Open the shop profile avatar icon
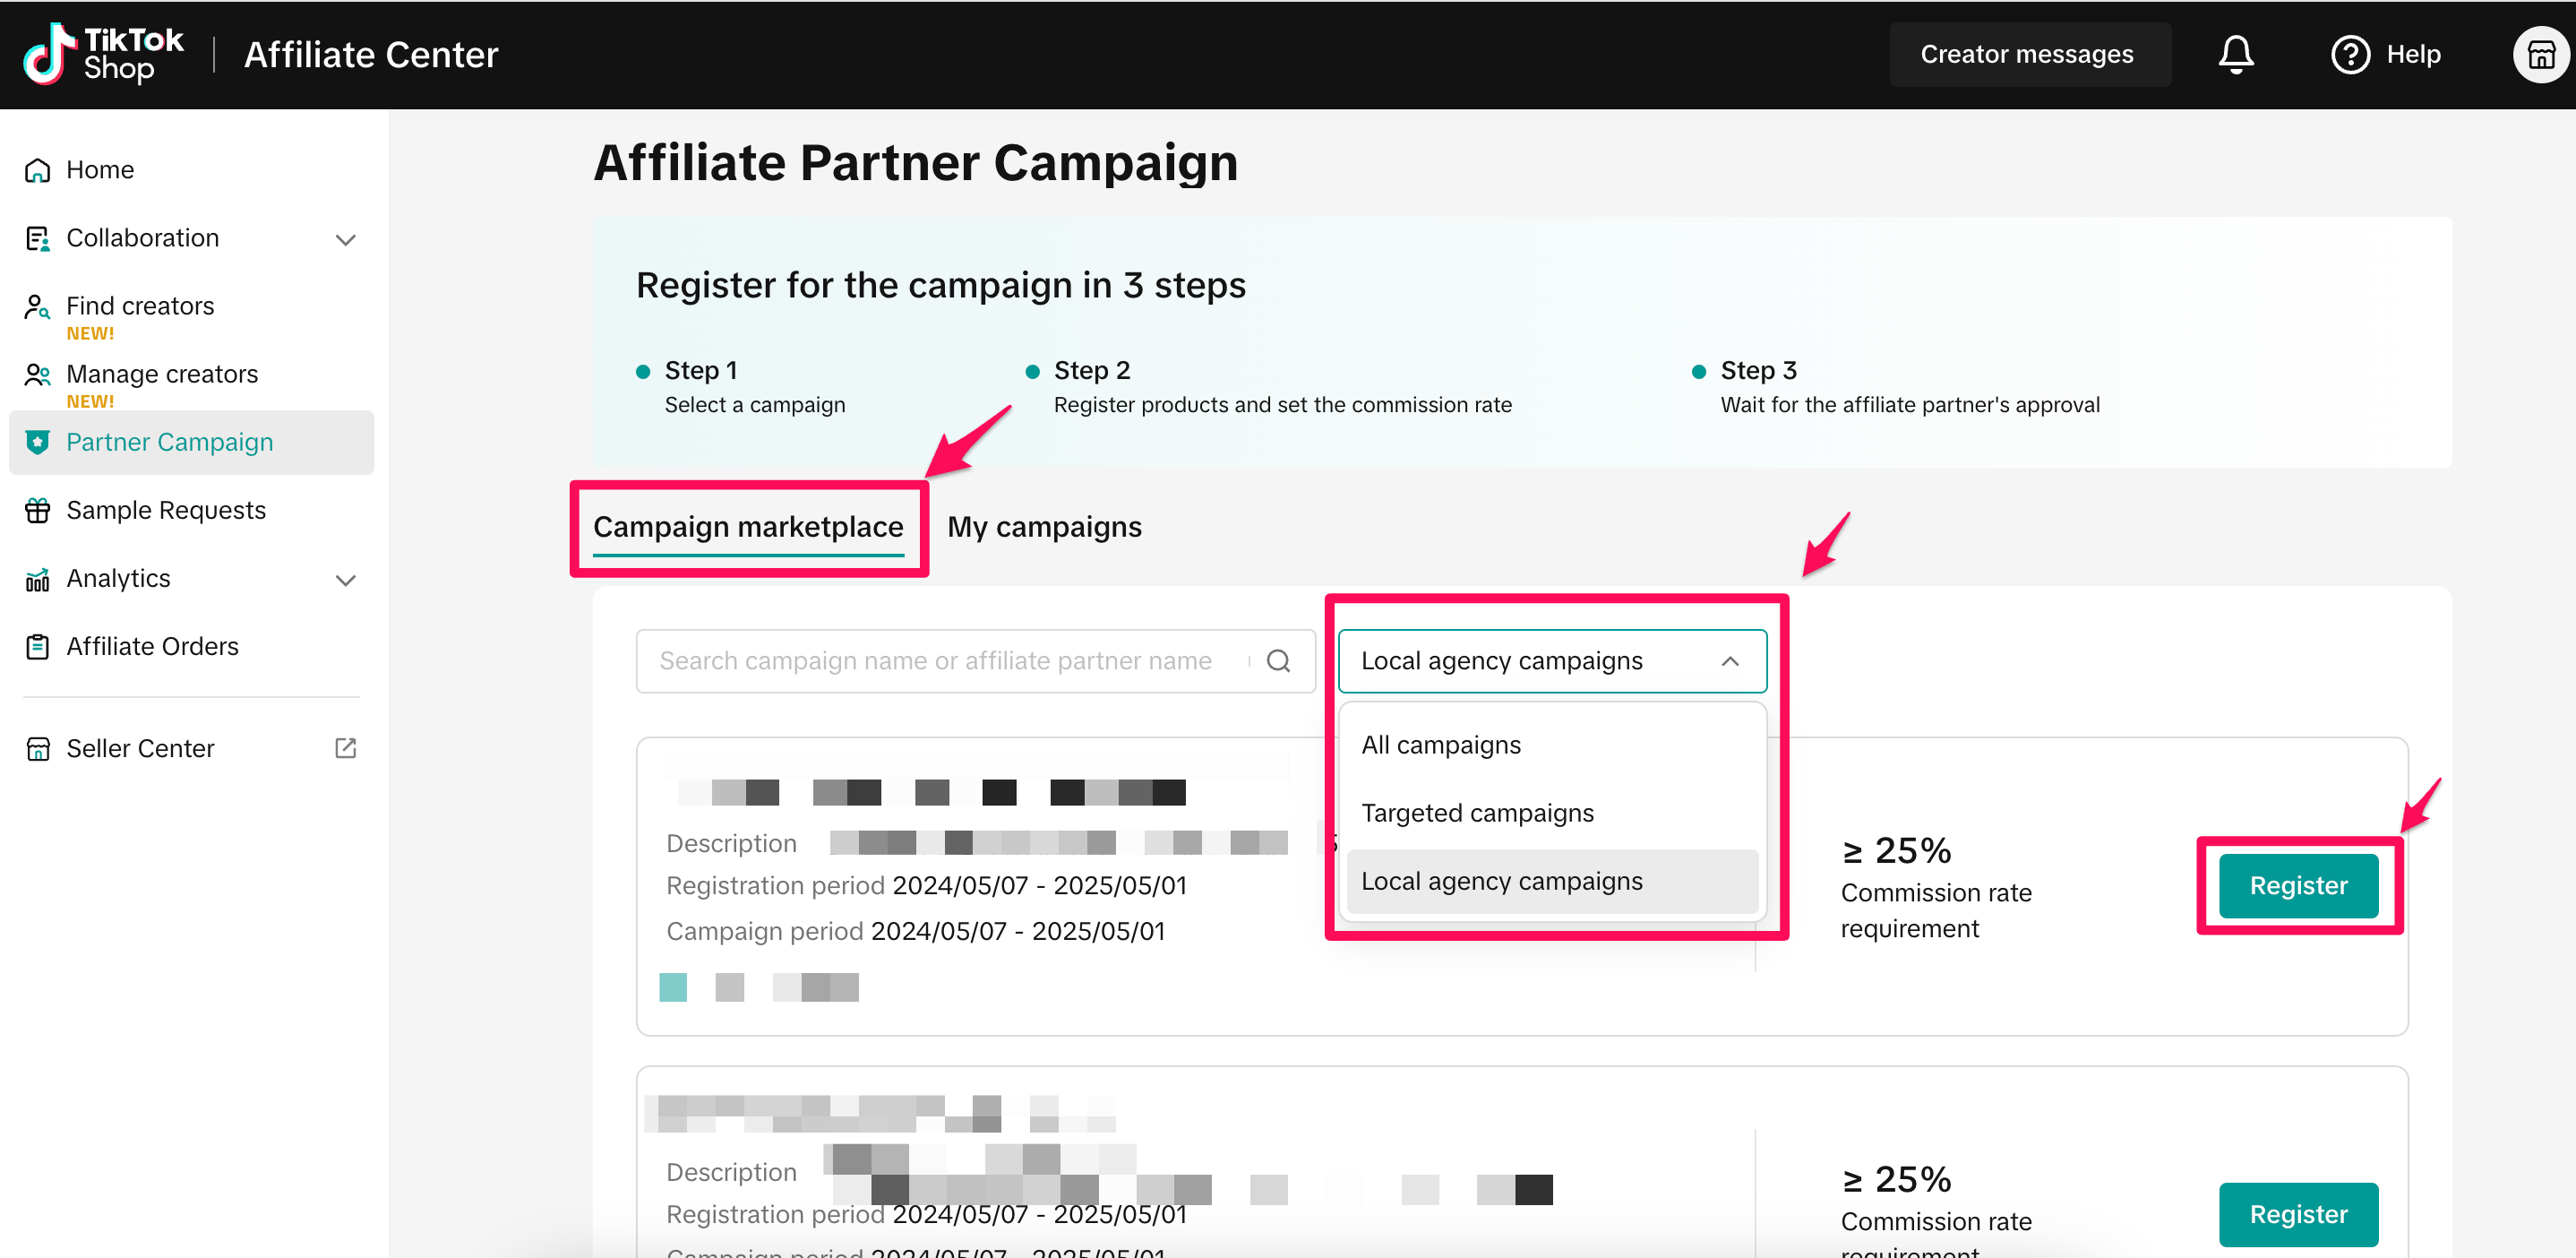The height and width of the screenshot is (1258, 2576). click(2540, 54)
